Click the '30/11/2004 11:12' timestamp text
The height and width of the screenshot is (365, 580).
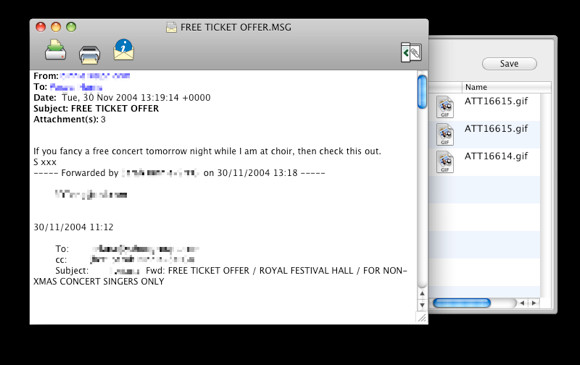point(74,227)
